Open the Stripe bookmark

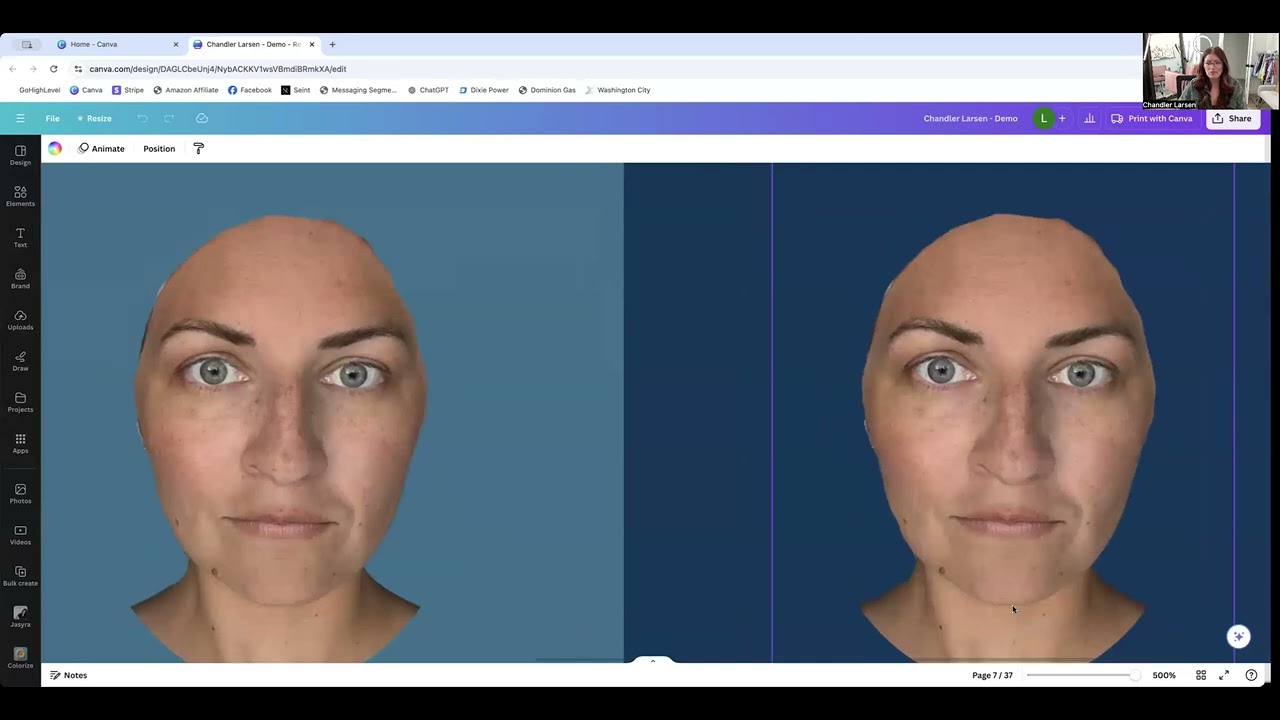[x=128, y=90]
